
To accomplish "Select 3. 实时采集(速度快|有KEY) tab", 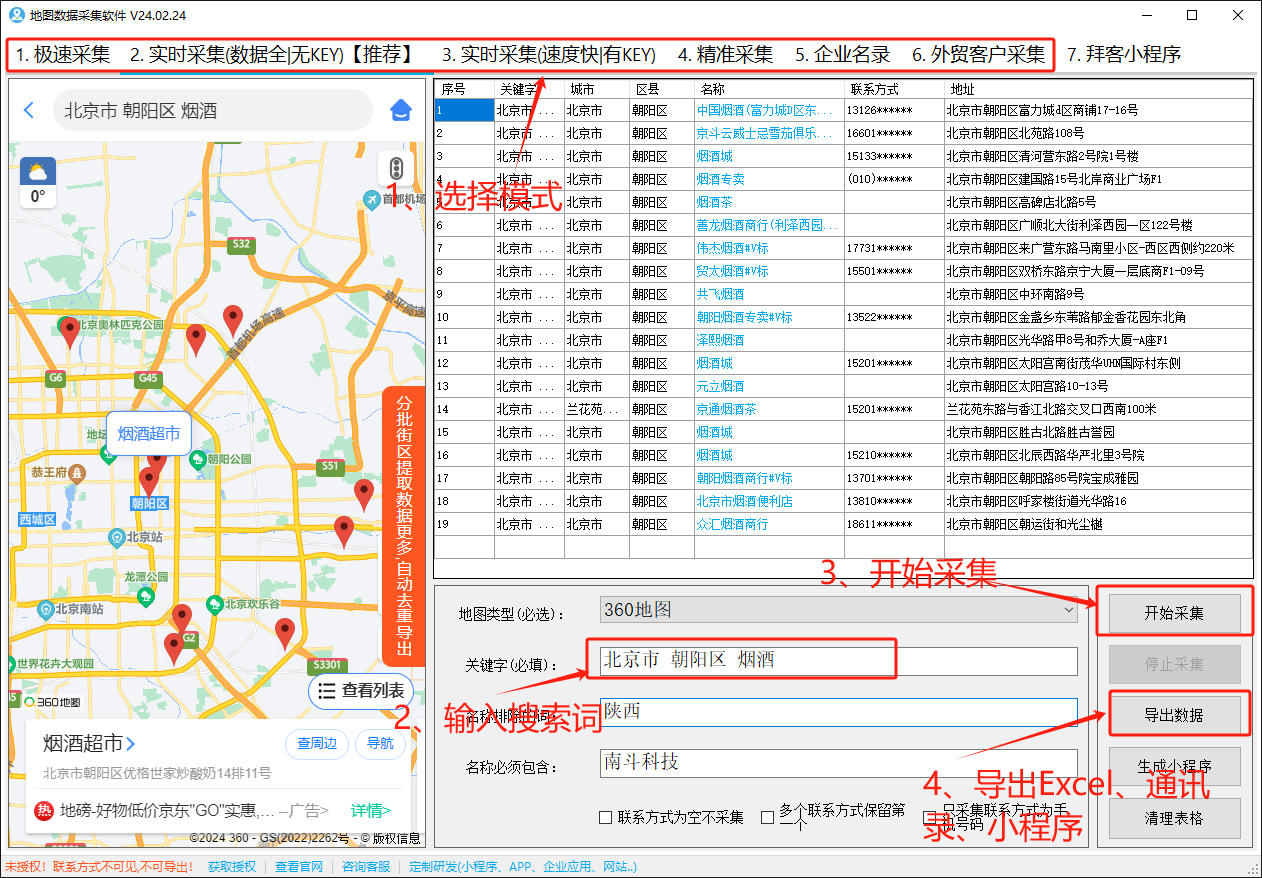I will [549, 55].
